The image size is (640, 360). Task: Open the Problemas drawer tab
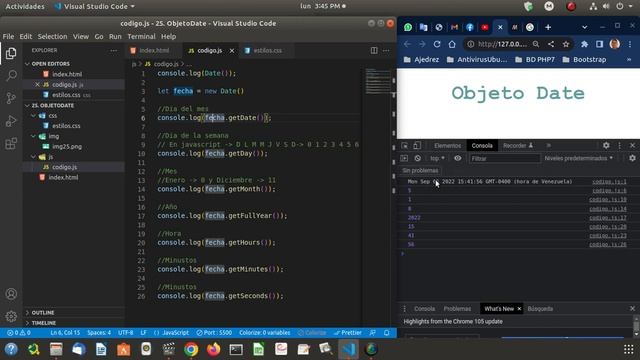tap(457, 309)
